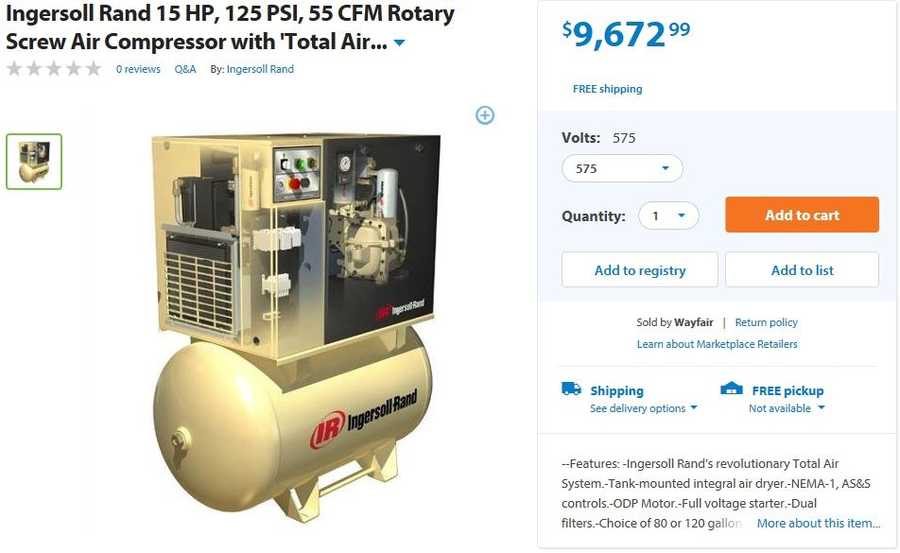The width and height of the screenshot is (900, 553).
Task: Open the Return policy link
Action: tap(766, 322)
